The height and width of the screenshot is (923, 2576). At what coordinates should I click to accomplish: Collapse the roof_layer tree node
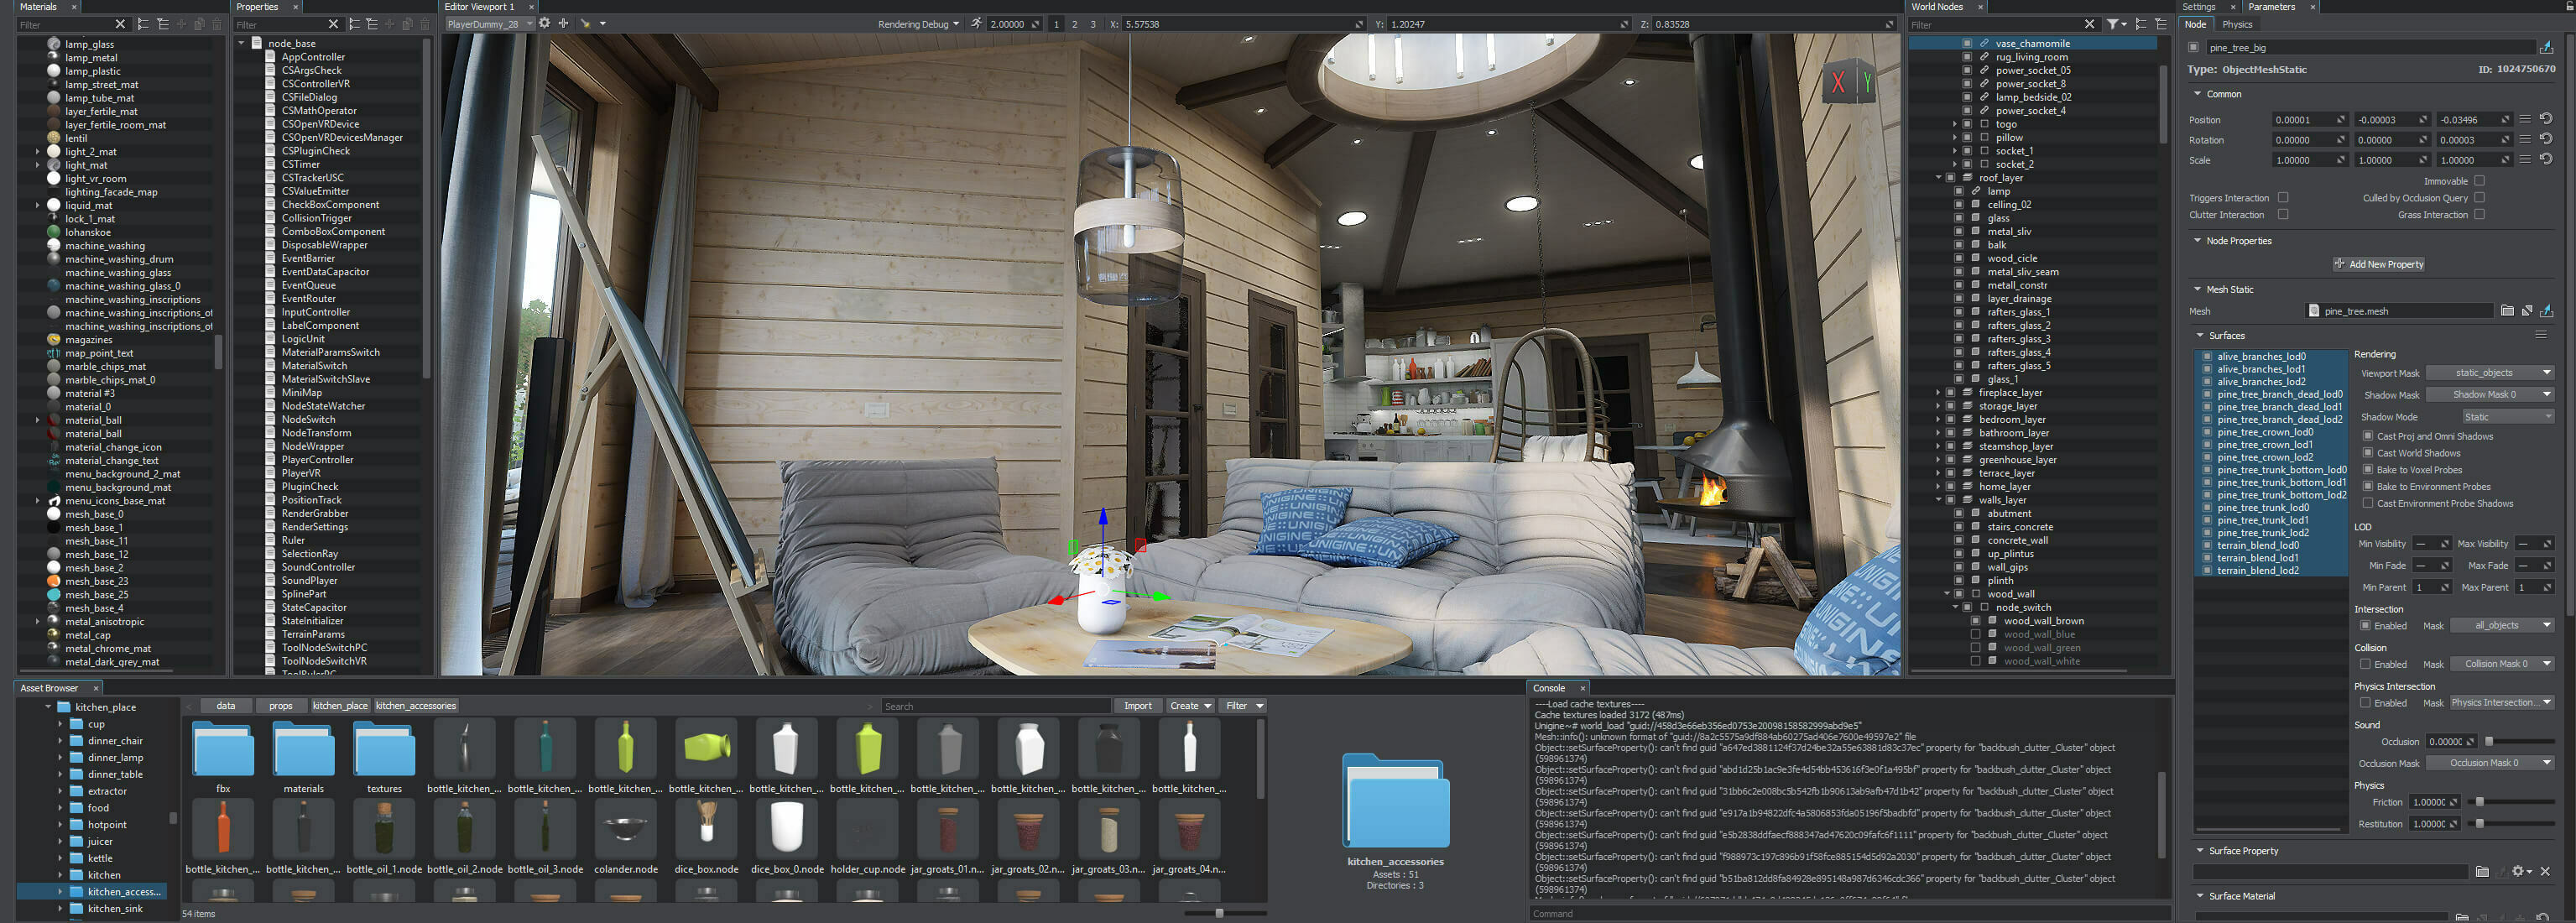pos(1938,178)
